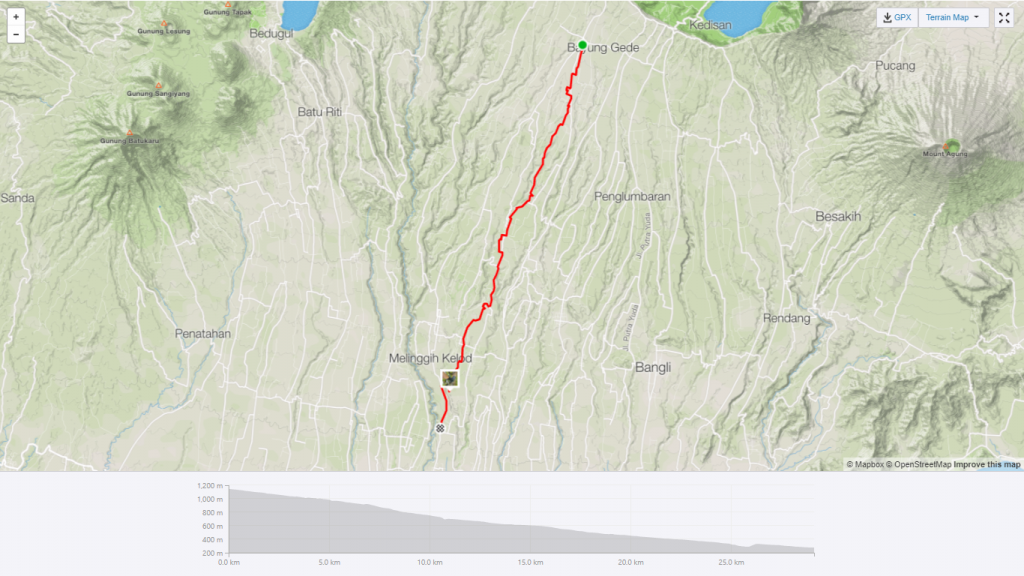Screen dimensions: 1024x576
Task: Open the OpenStreetMap attribution link
Action: click(x=918, y=464)
